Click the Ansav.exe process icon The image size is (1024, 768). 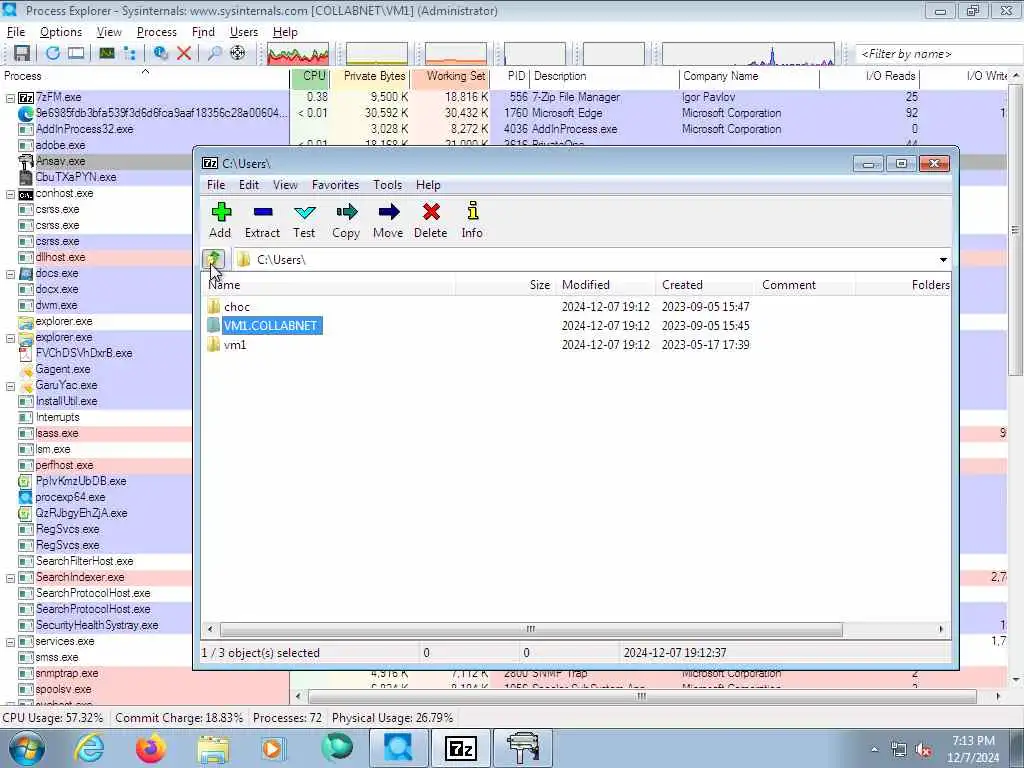pos(25,161)
